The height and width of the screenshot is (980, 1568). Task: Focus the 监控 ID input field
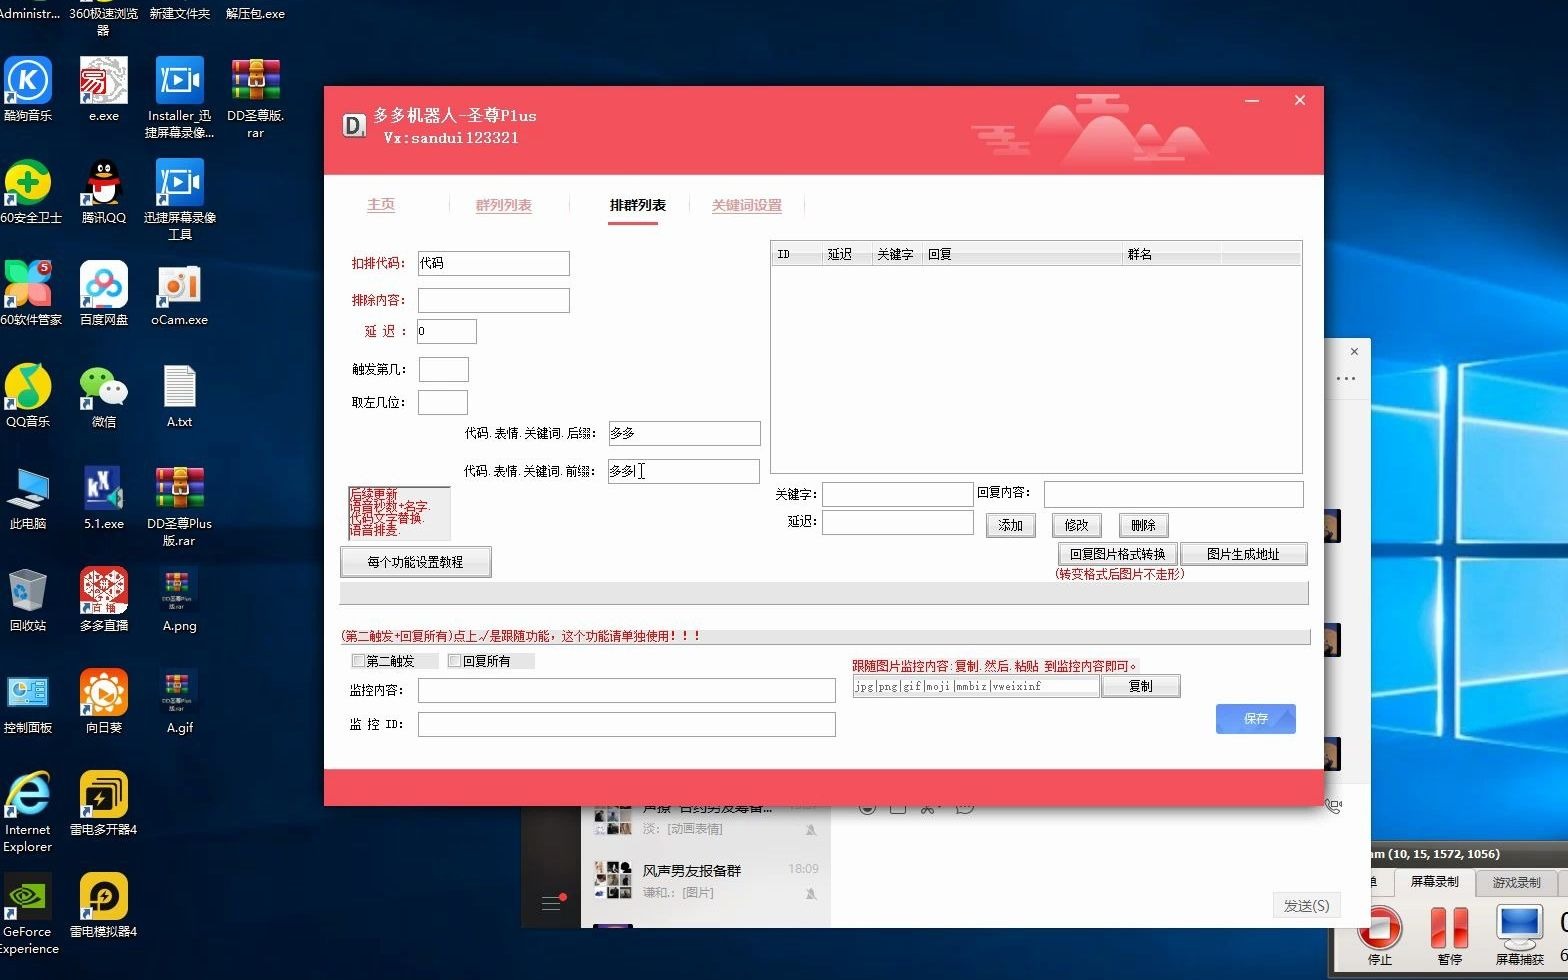click(x=626, y=724)
